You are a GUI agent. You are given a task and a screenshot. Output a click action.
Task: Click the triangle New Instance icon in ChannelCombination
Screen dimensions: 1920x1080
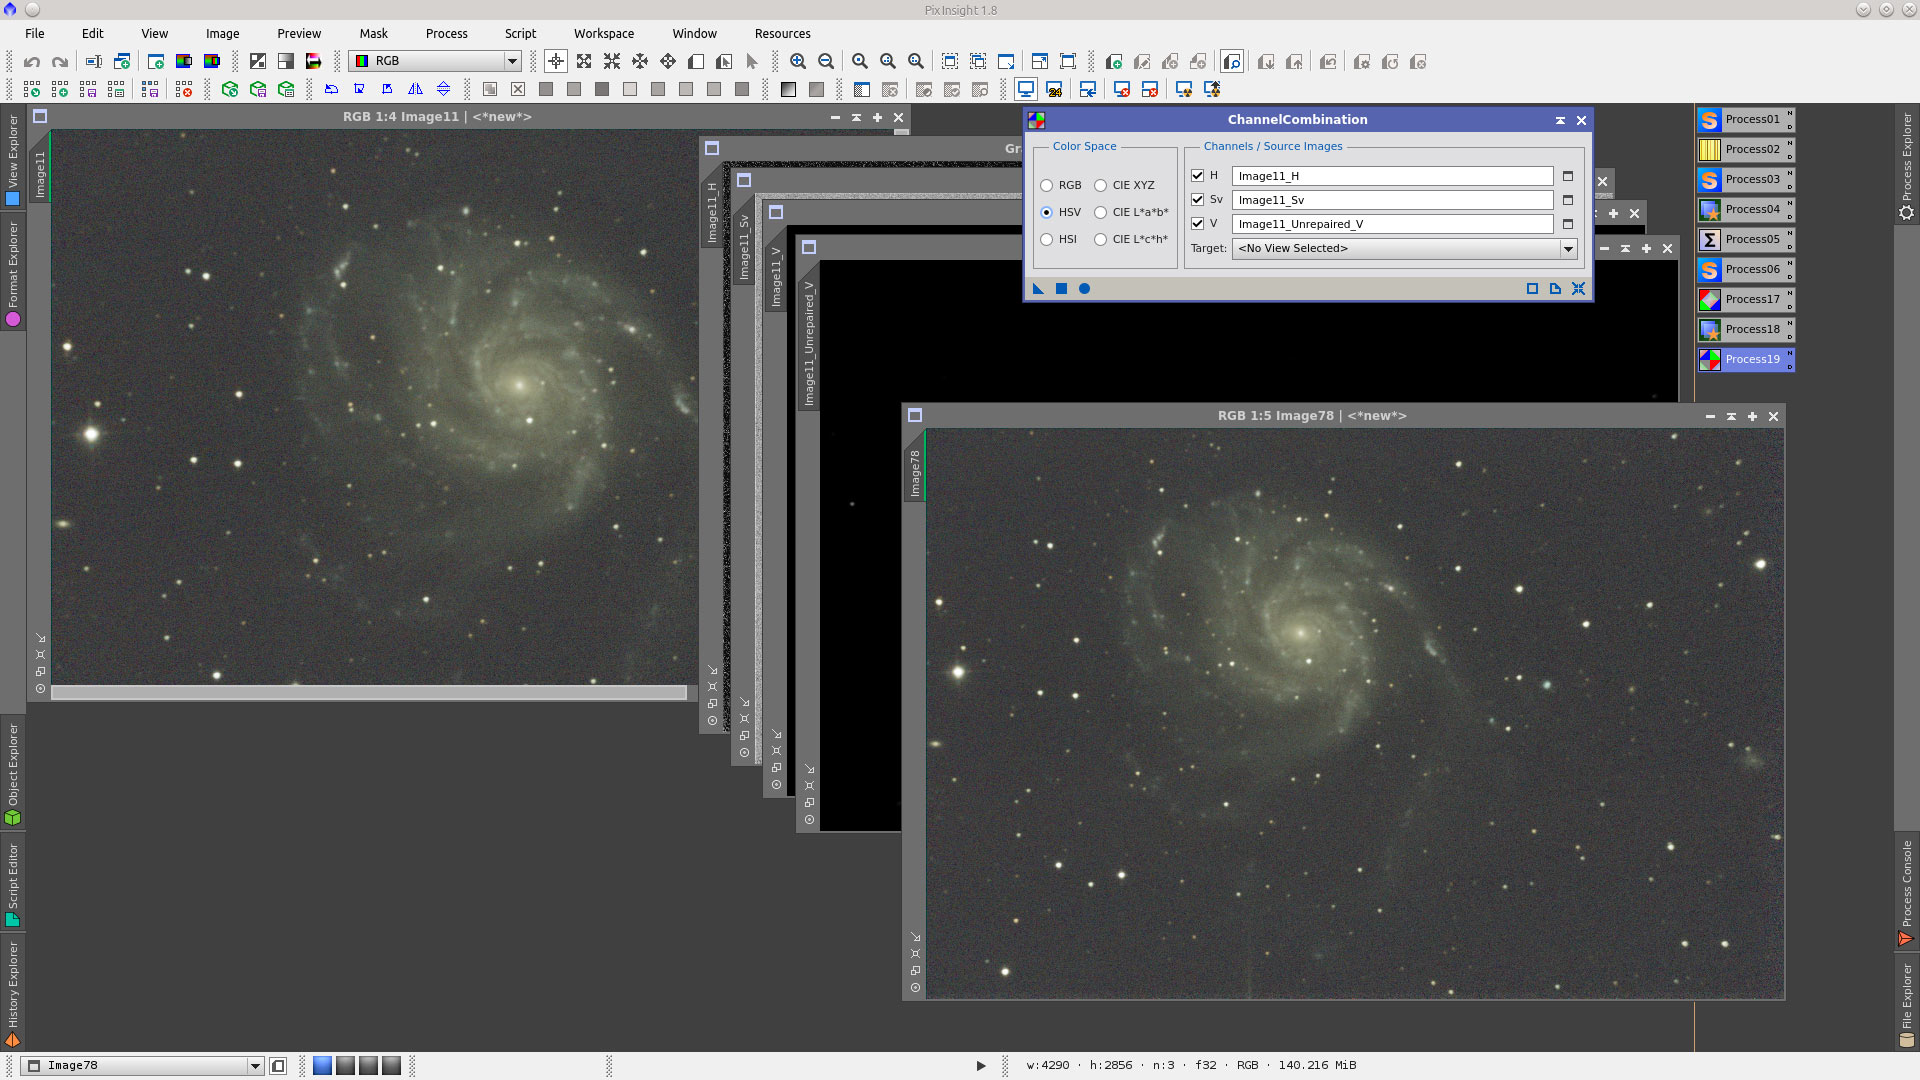click(1038, 288)
